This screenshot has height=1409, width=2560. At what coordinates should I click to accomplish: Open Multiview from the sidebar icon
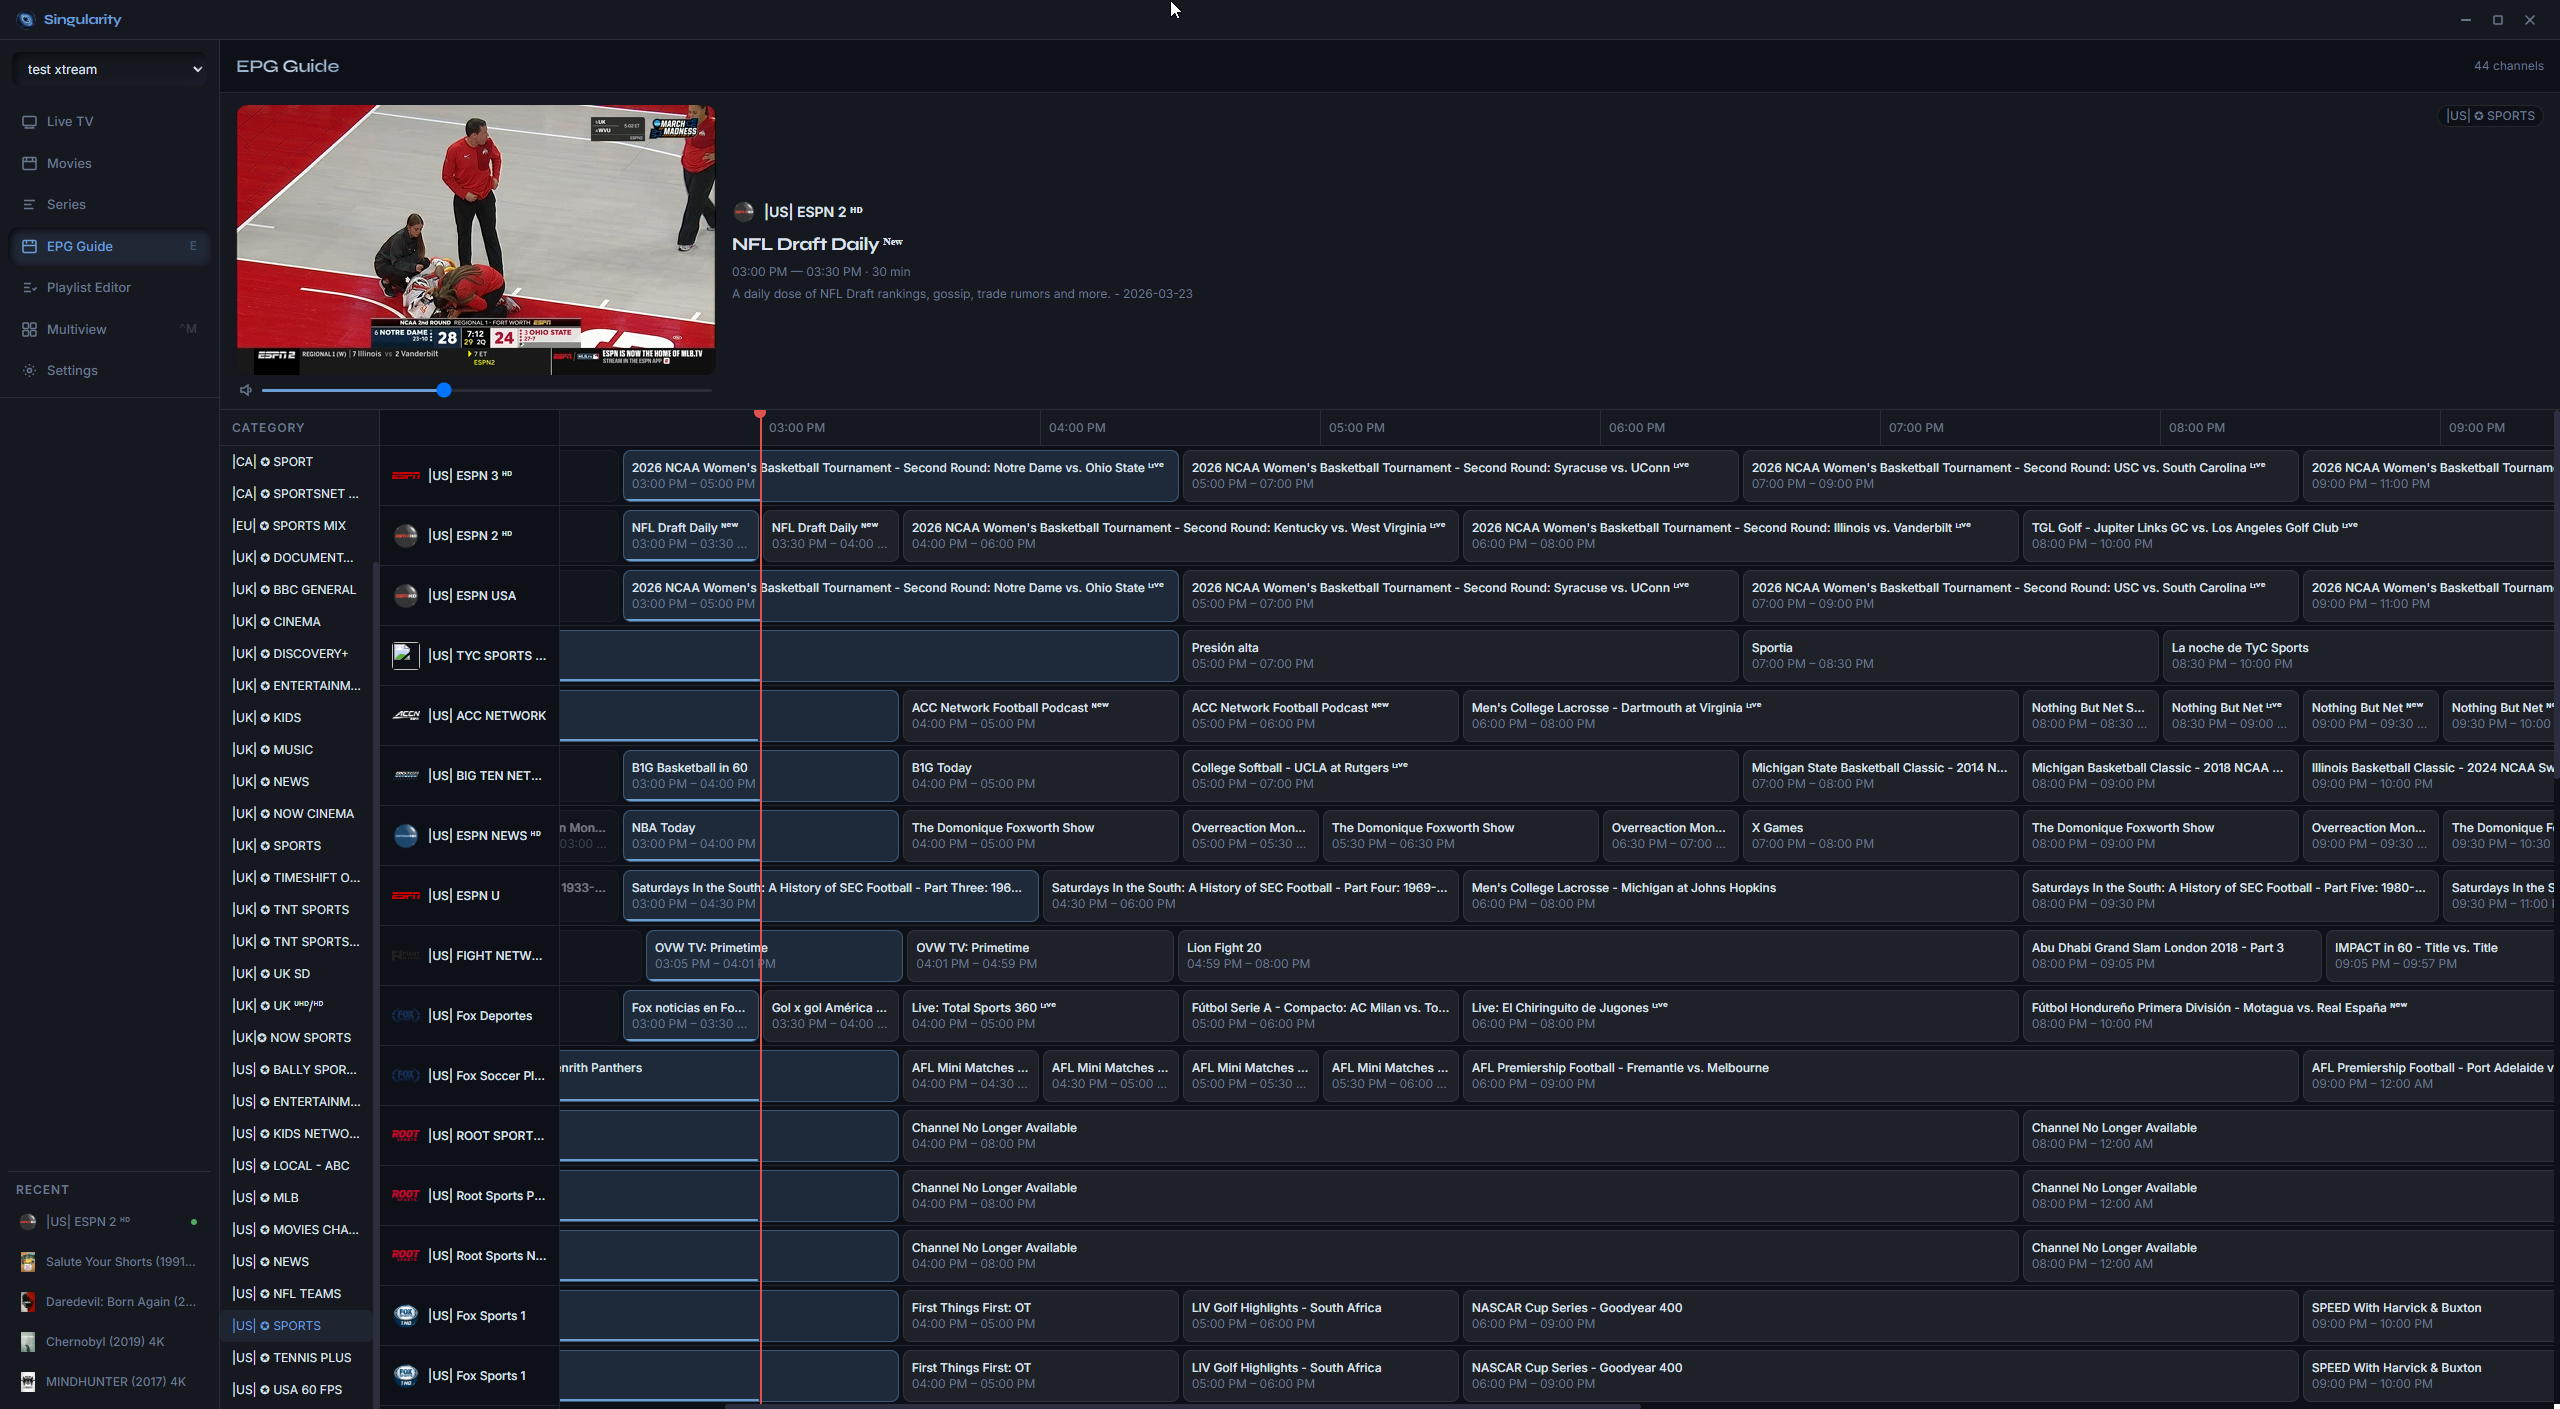[29, 329]
